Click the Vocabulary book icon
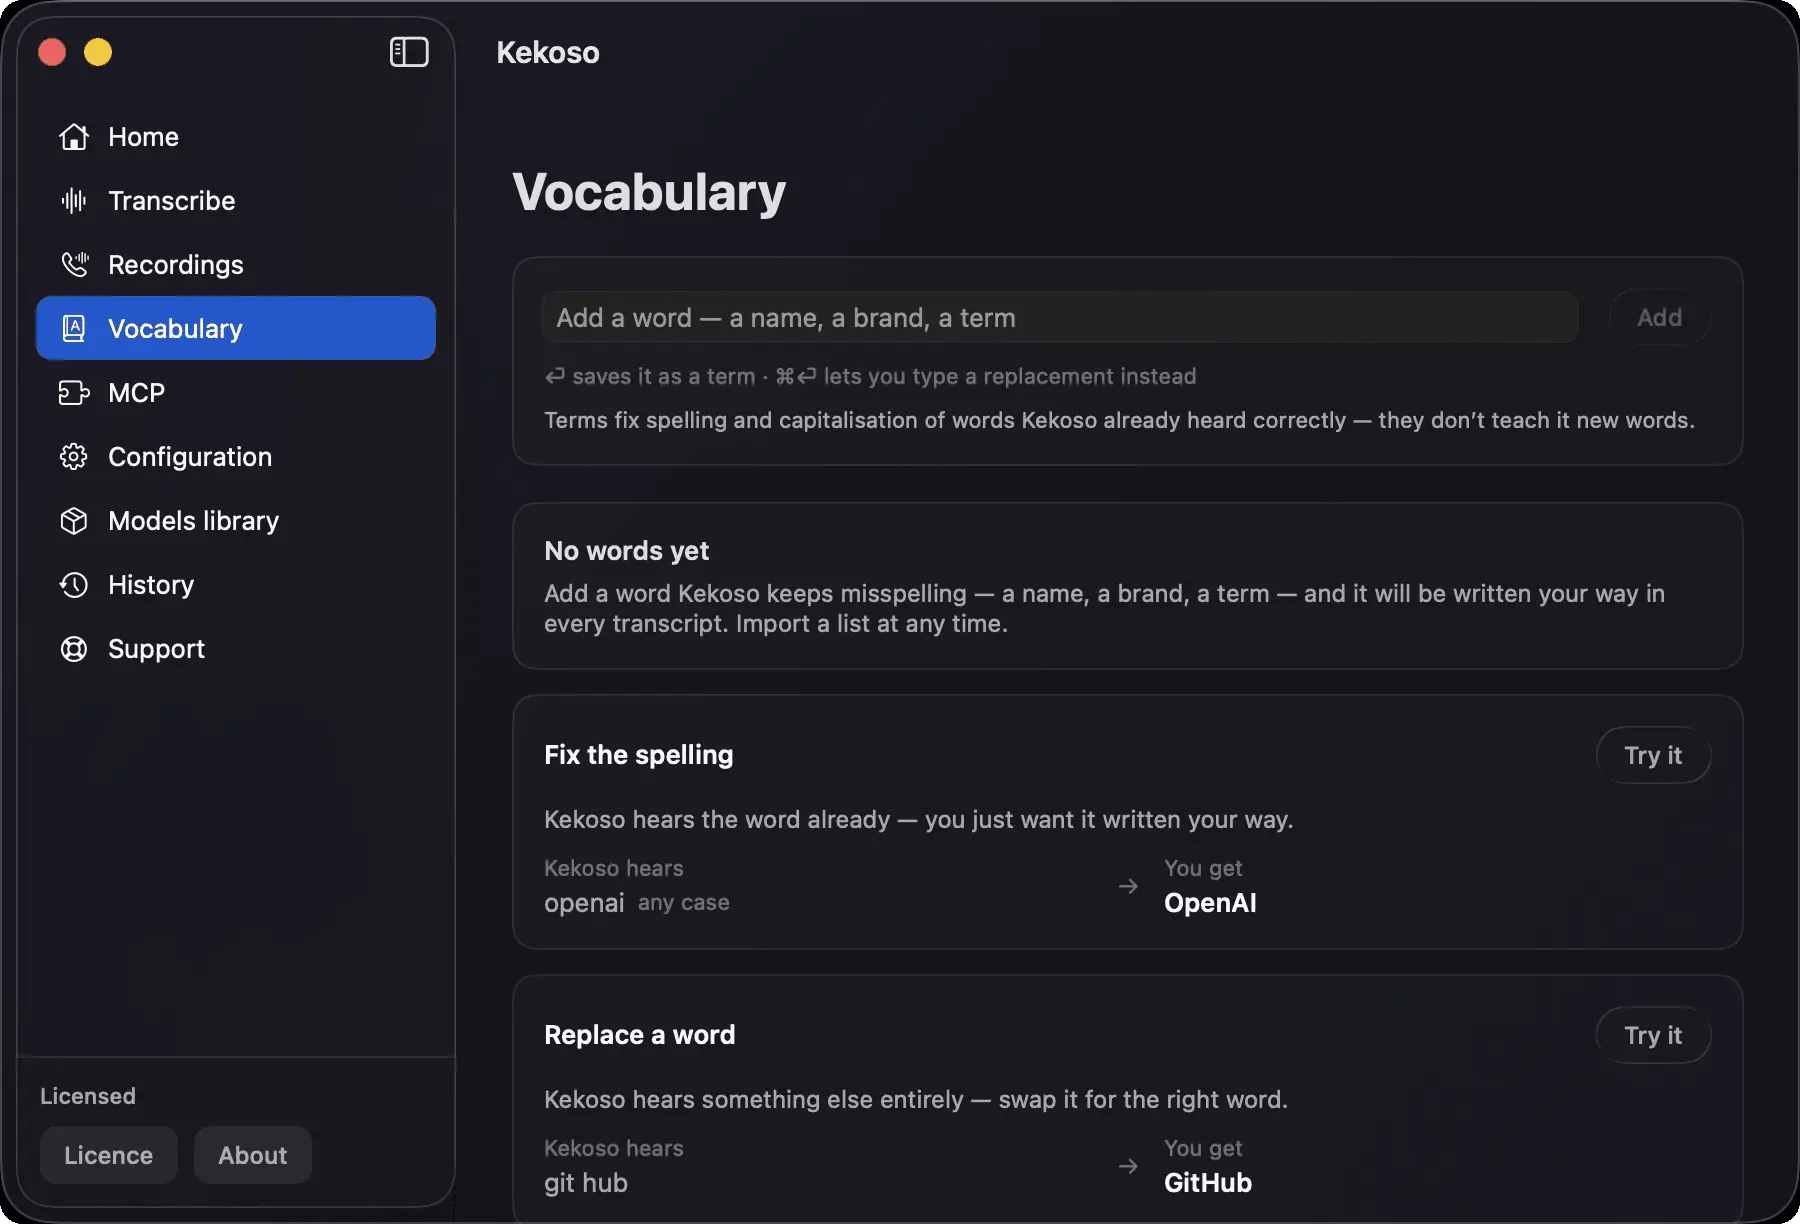This screenshot has width=1800, height=1224. pos(74,329)
